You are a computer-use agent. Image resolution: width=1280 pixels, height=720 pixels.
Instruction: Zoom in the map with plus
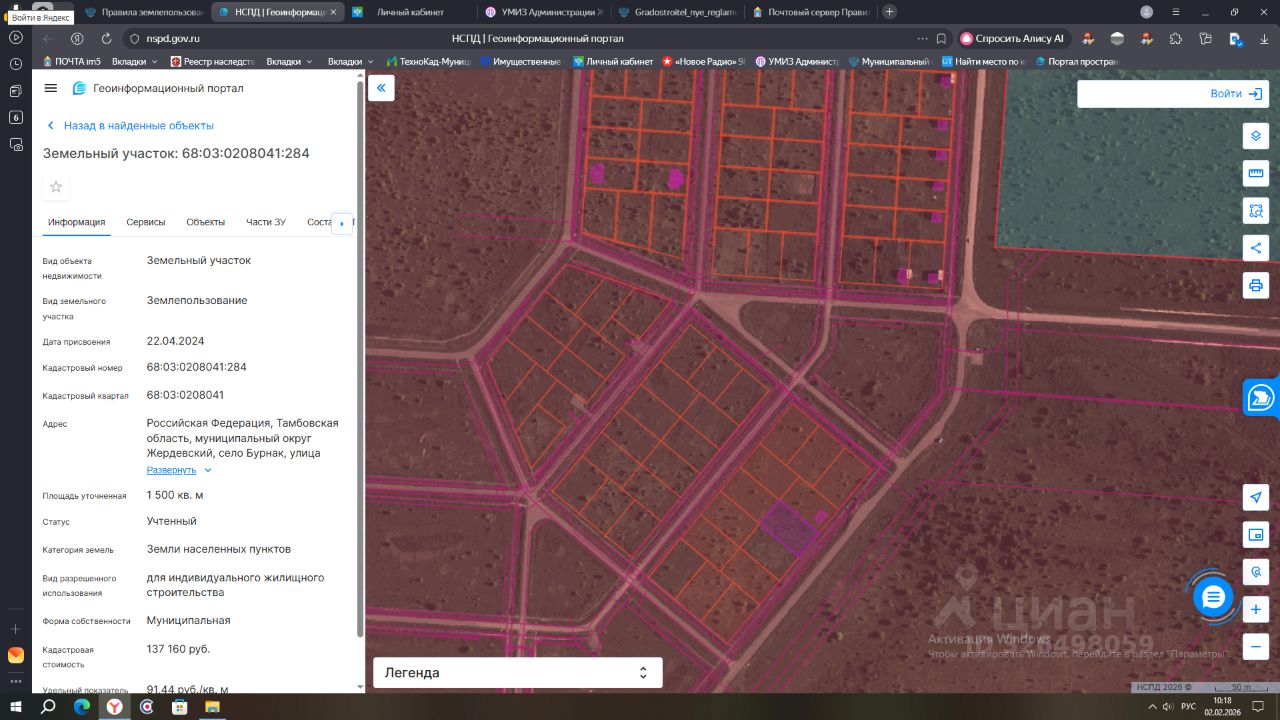tap(1256, 609)
